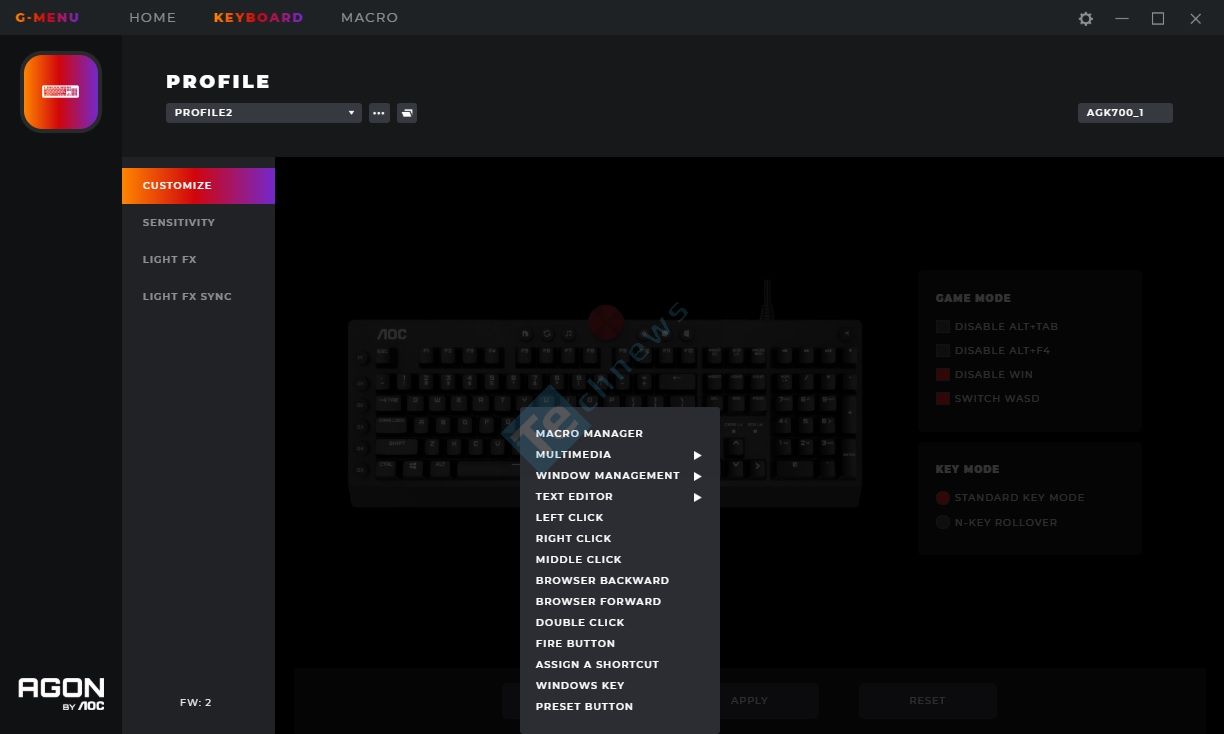
Task: Click the AGON by AOC logo
Action: click(x=61, y=693)
